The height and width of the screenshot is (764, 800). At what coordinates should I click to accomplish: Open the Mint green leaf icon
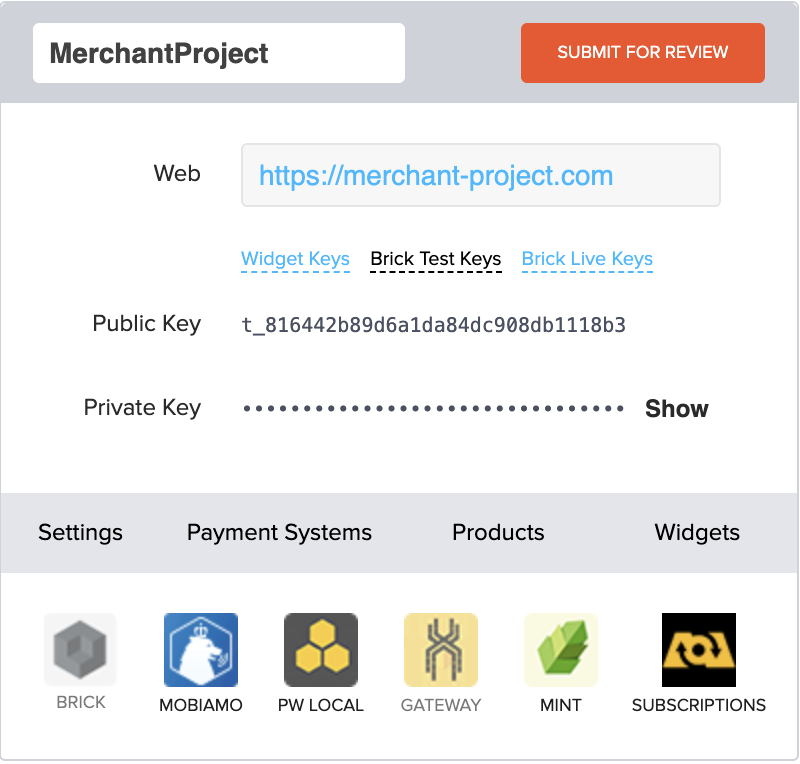(561, 649)
